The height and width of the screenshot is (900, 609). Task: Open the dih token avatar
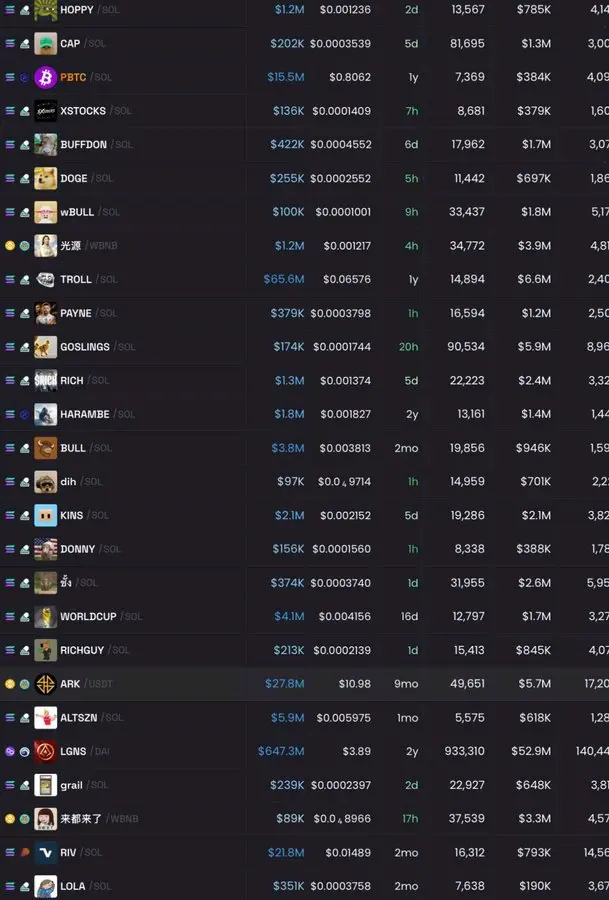coord(45,482)
